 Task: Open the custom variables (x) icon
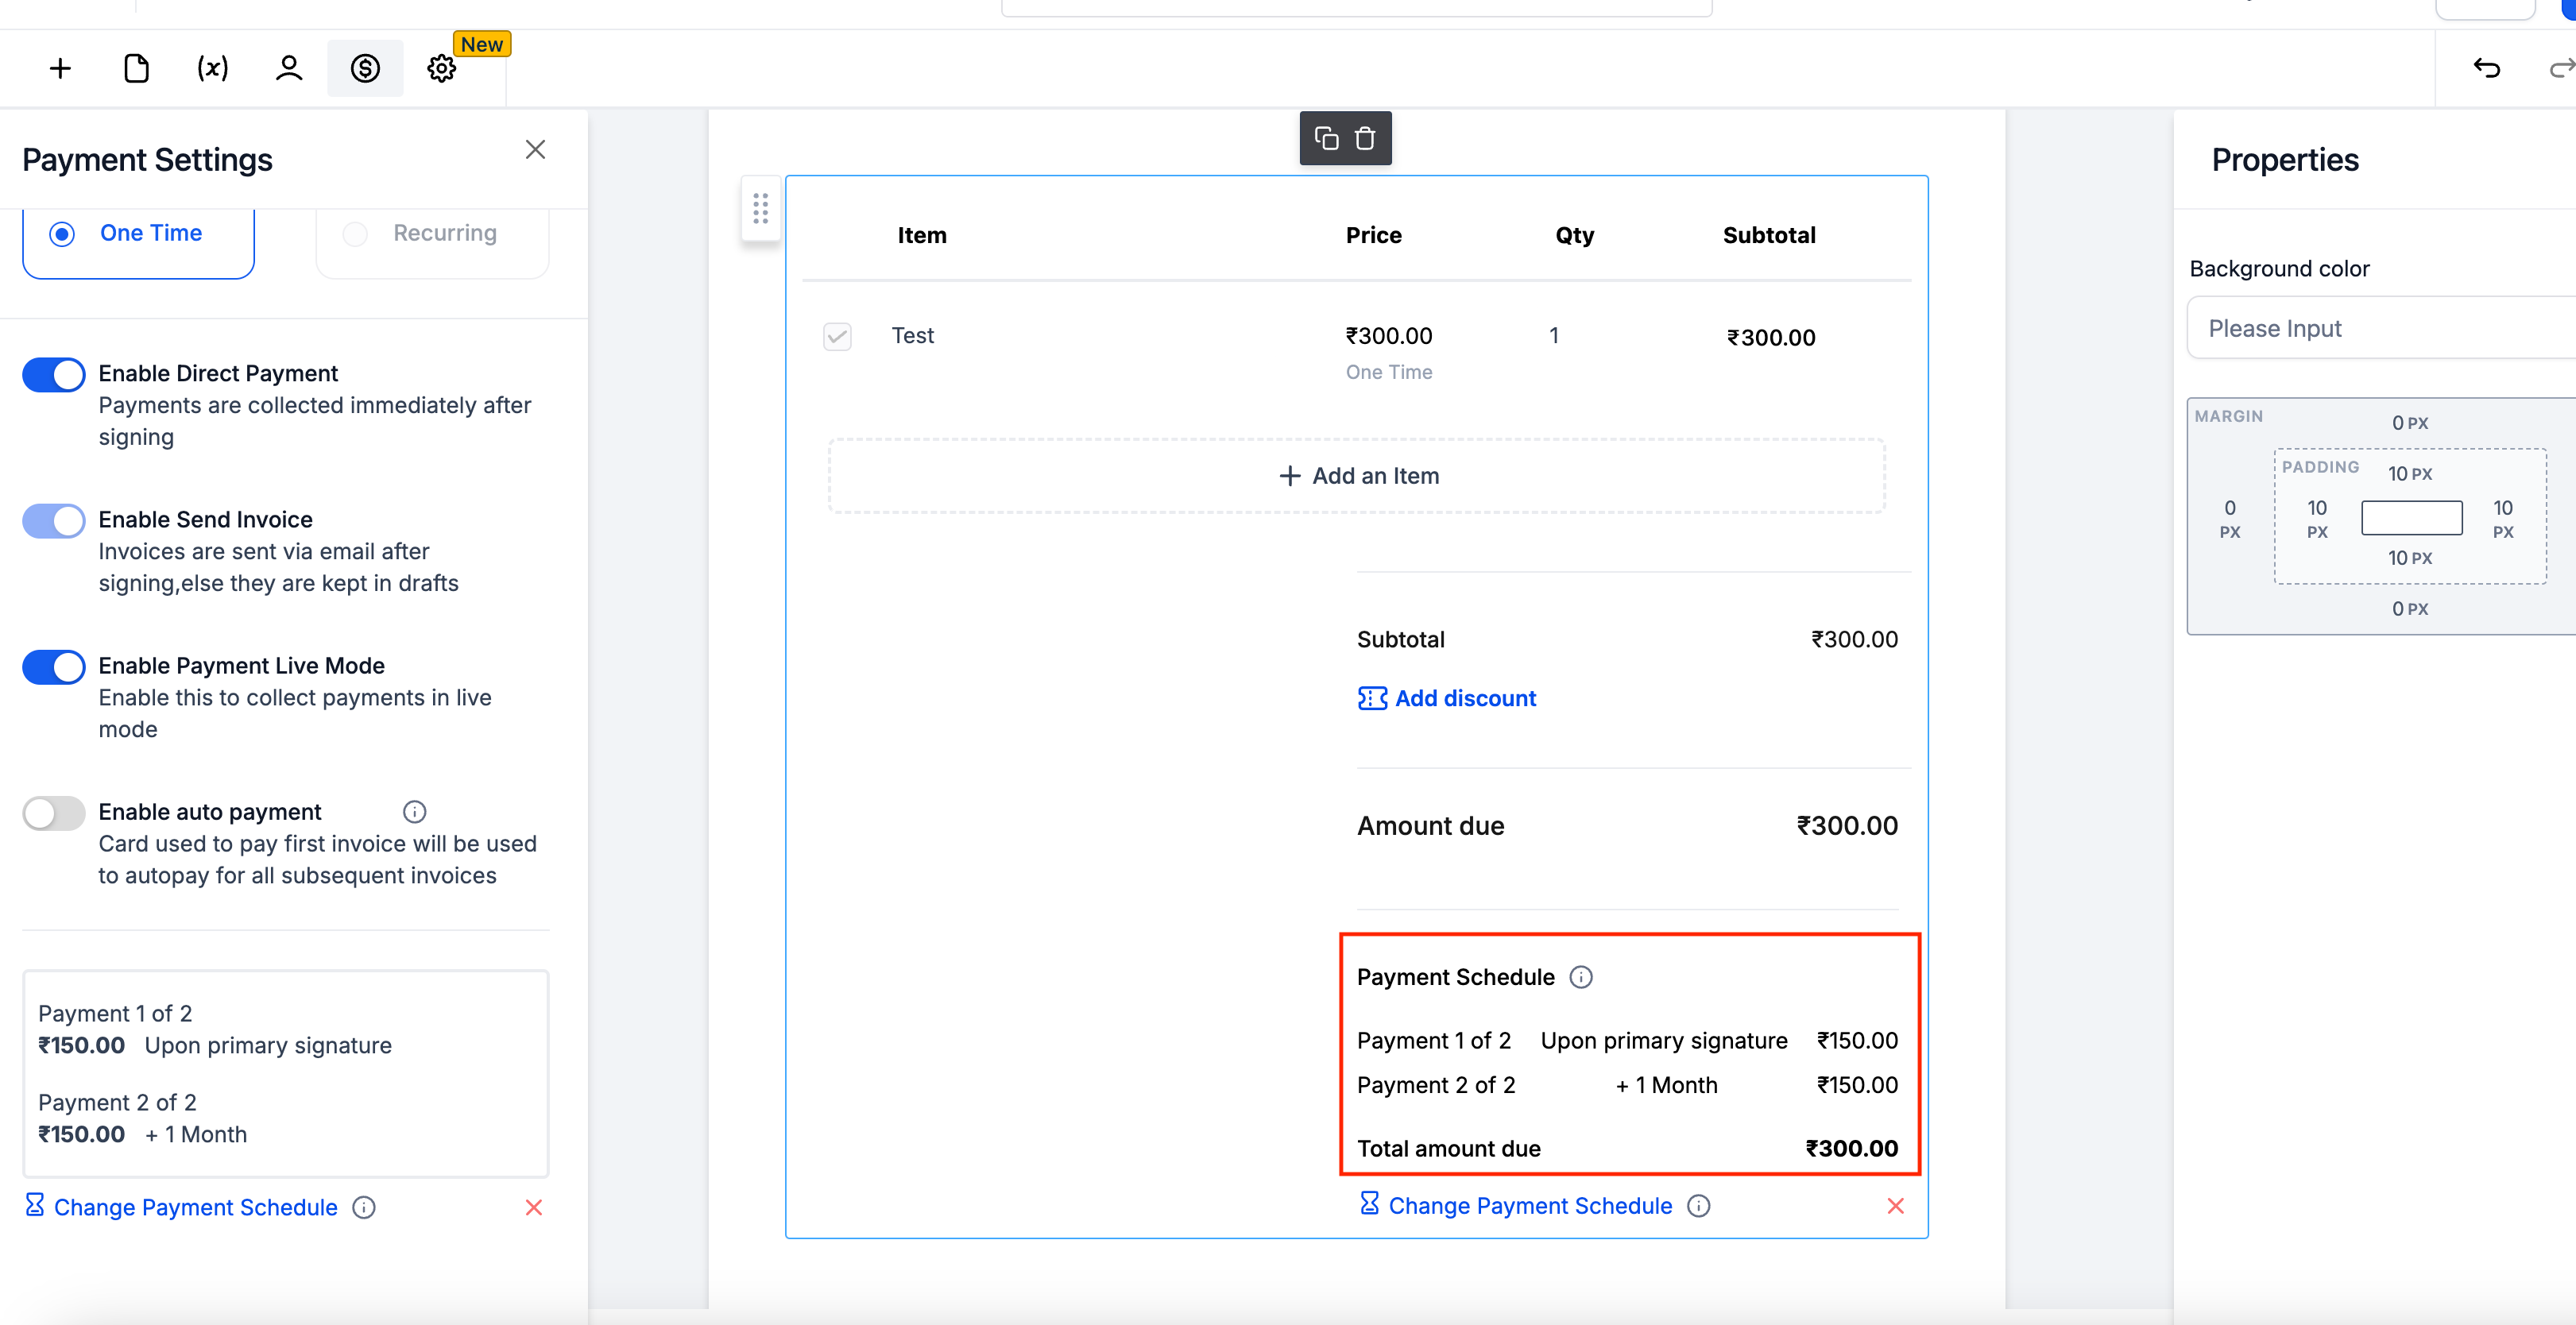coord(212,68)
